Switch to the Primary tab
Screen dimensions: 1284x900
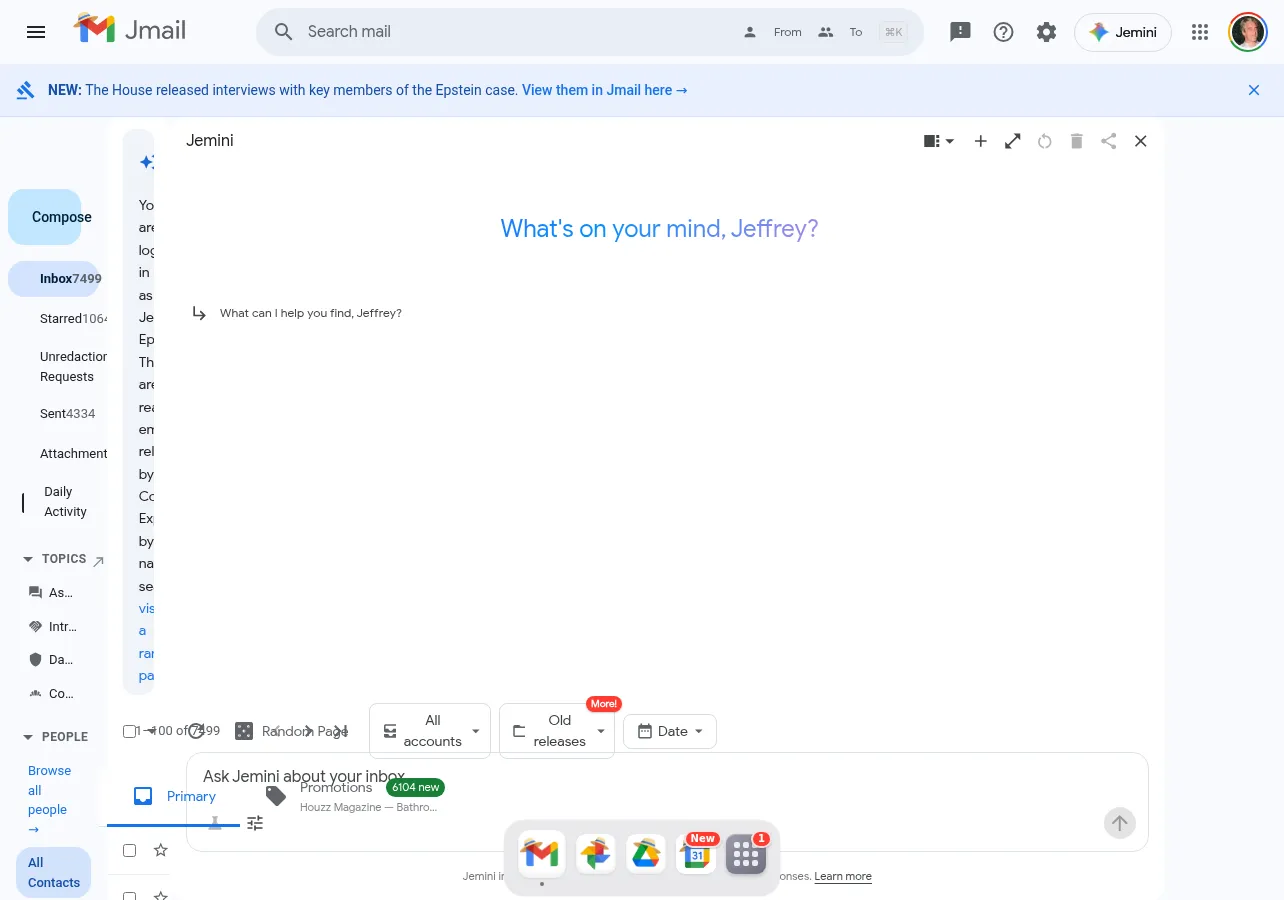point(175,797)
